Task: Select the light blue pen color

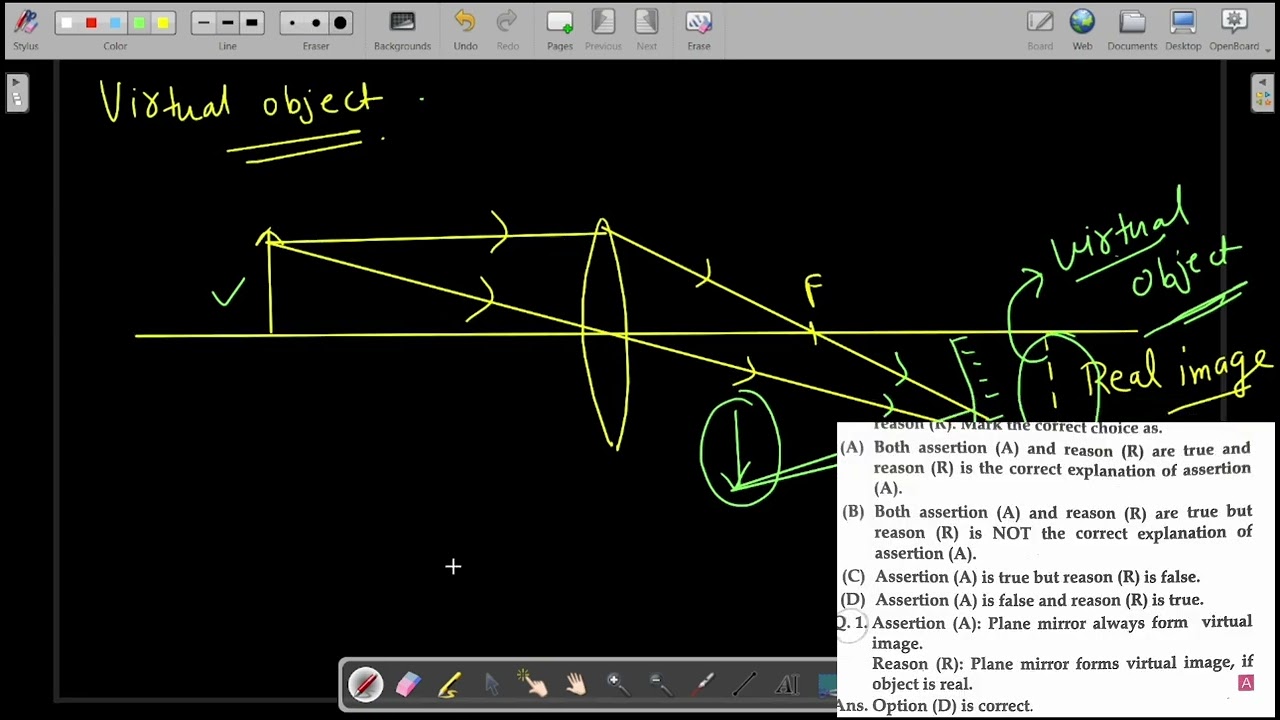Action: click(115, 23)
